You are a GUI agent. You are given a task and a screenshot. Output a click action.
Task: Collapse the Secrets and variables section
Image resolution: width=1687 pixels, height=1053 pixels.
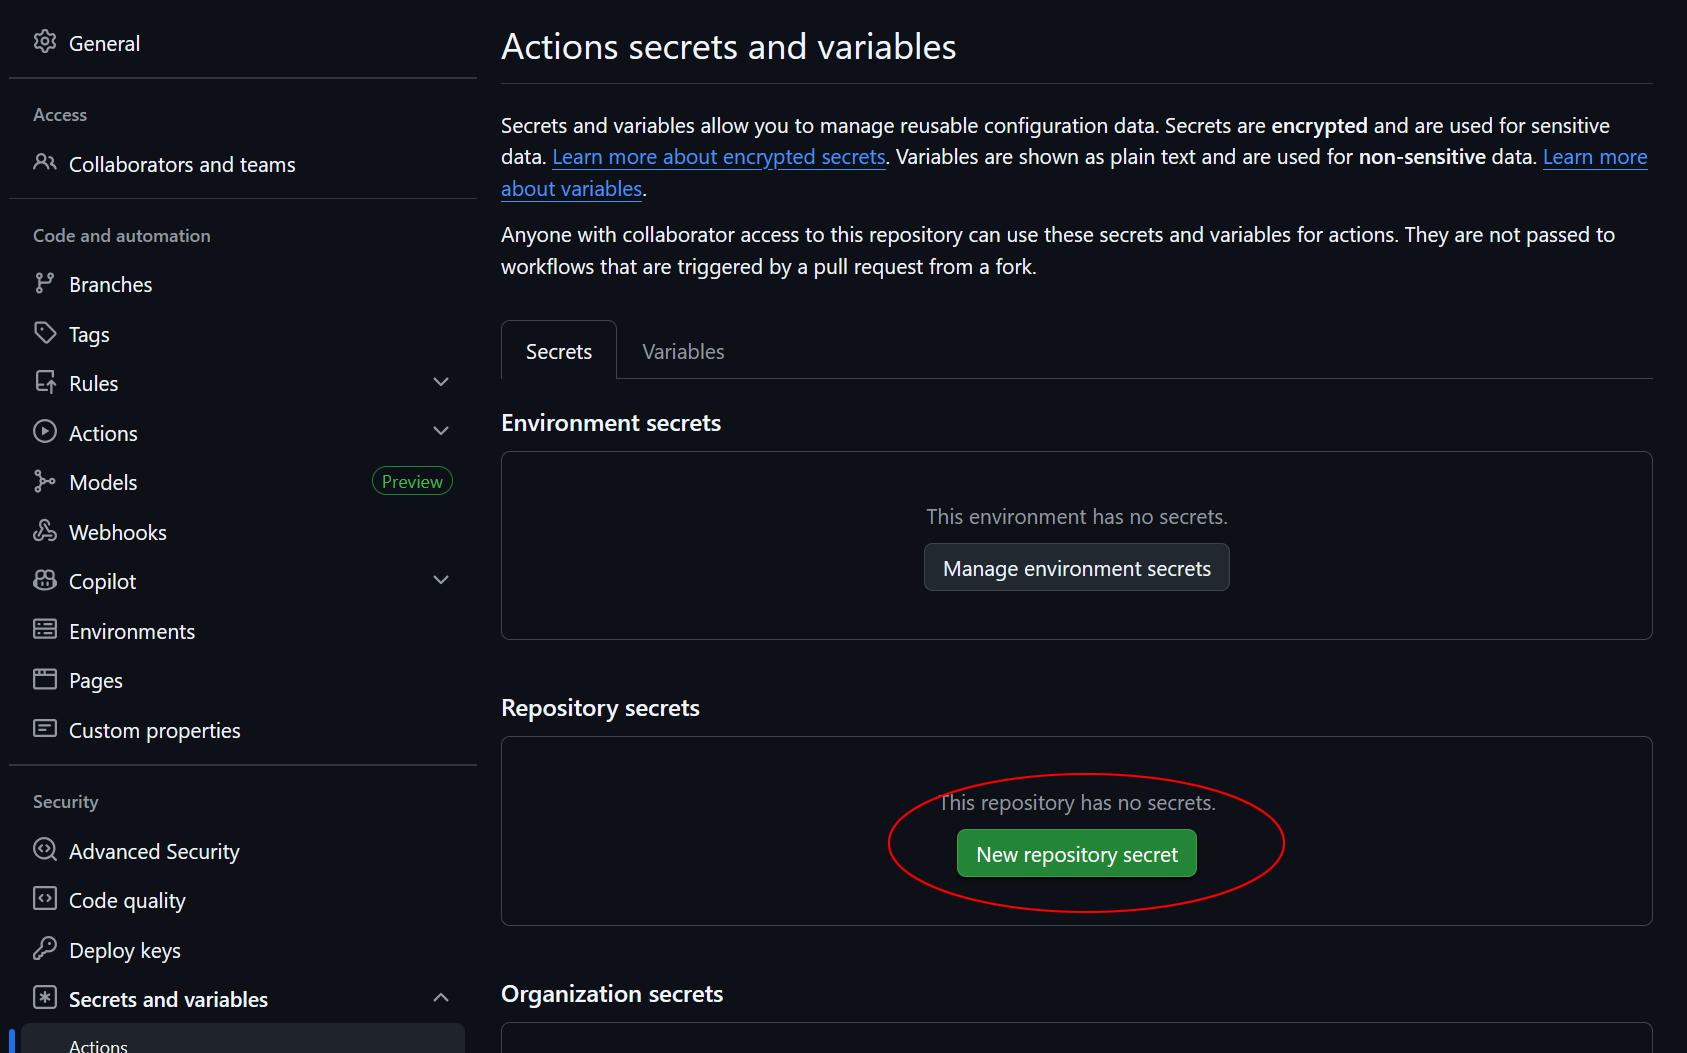click(x=441, y=996)
